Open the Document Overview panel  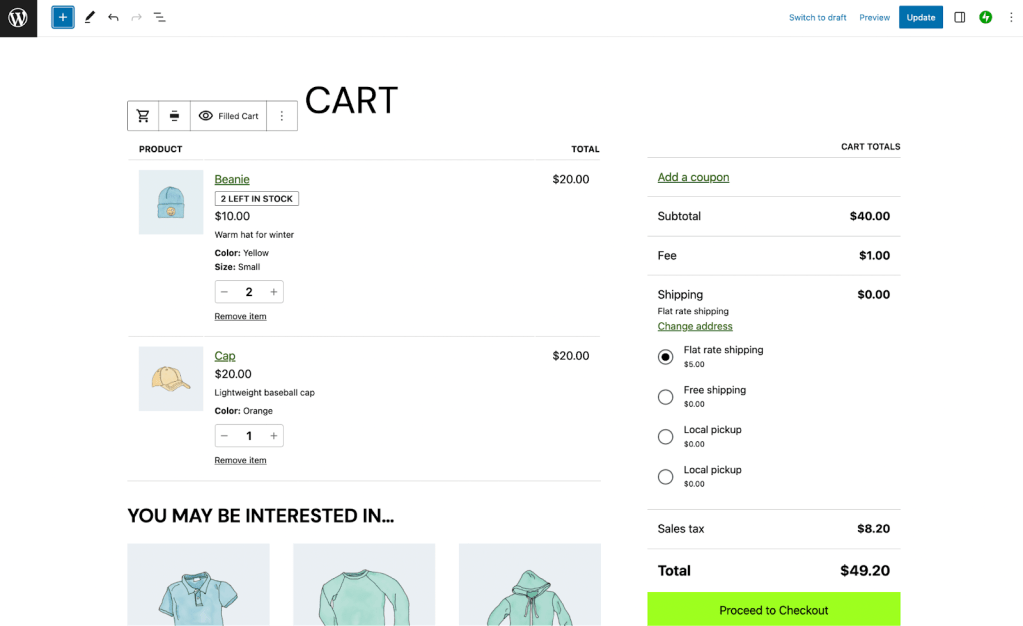point(160,17)
